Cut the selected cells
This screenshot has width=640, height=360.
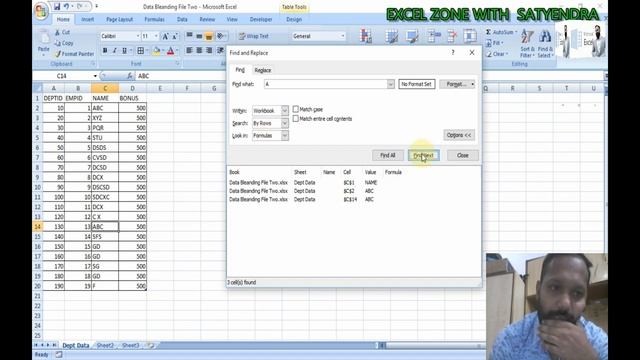point(62,32)
